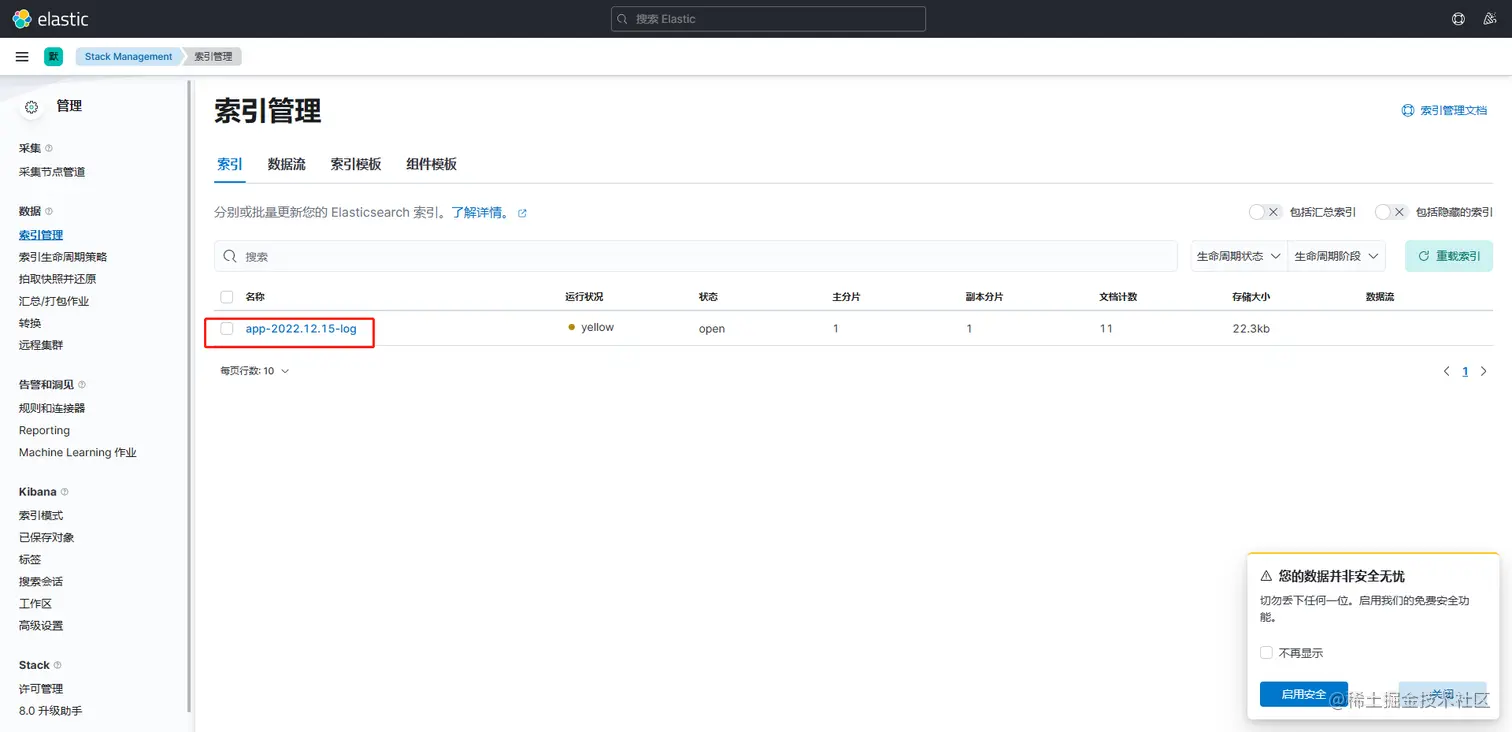The image size is (1512, 732).
Task: Open 汇总/打包作业 in sidebar
Action: click(54, 301)
